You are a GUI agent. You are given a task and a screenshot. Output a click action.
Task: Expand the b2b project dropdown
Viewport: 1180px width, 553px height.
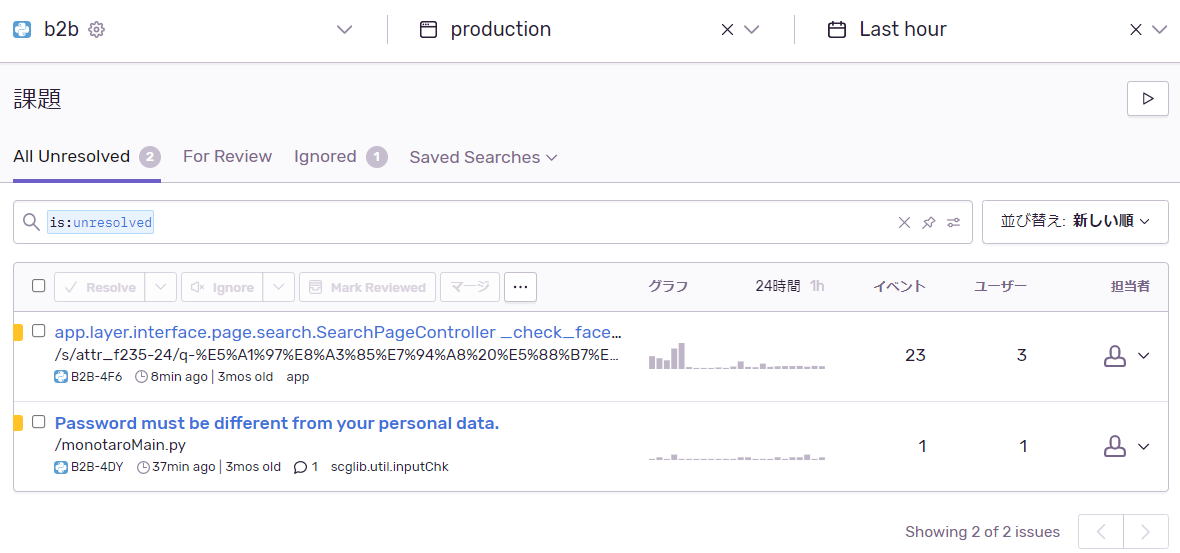click(x=344, y=30)
